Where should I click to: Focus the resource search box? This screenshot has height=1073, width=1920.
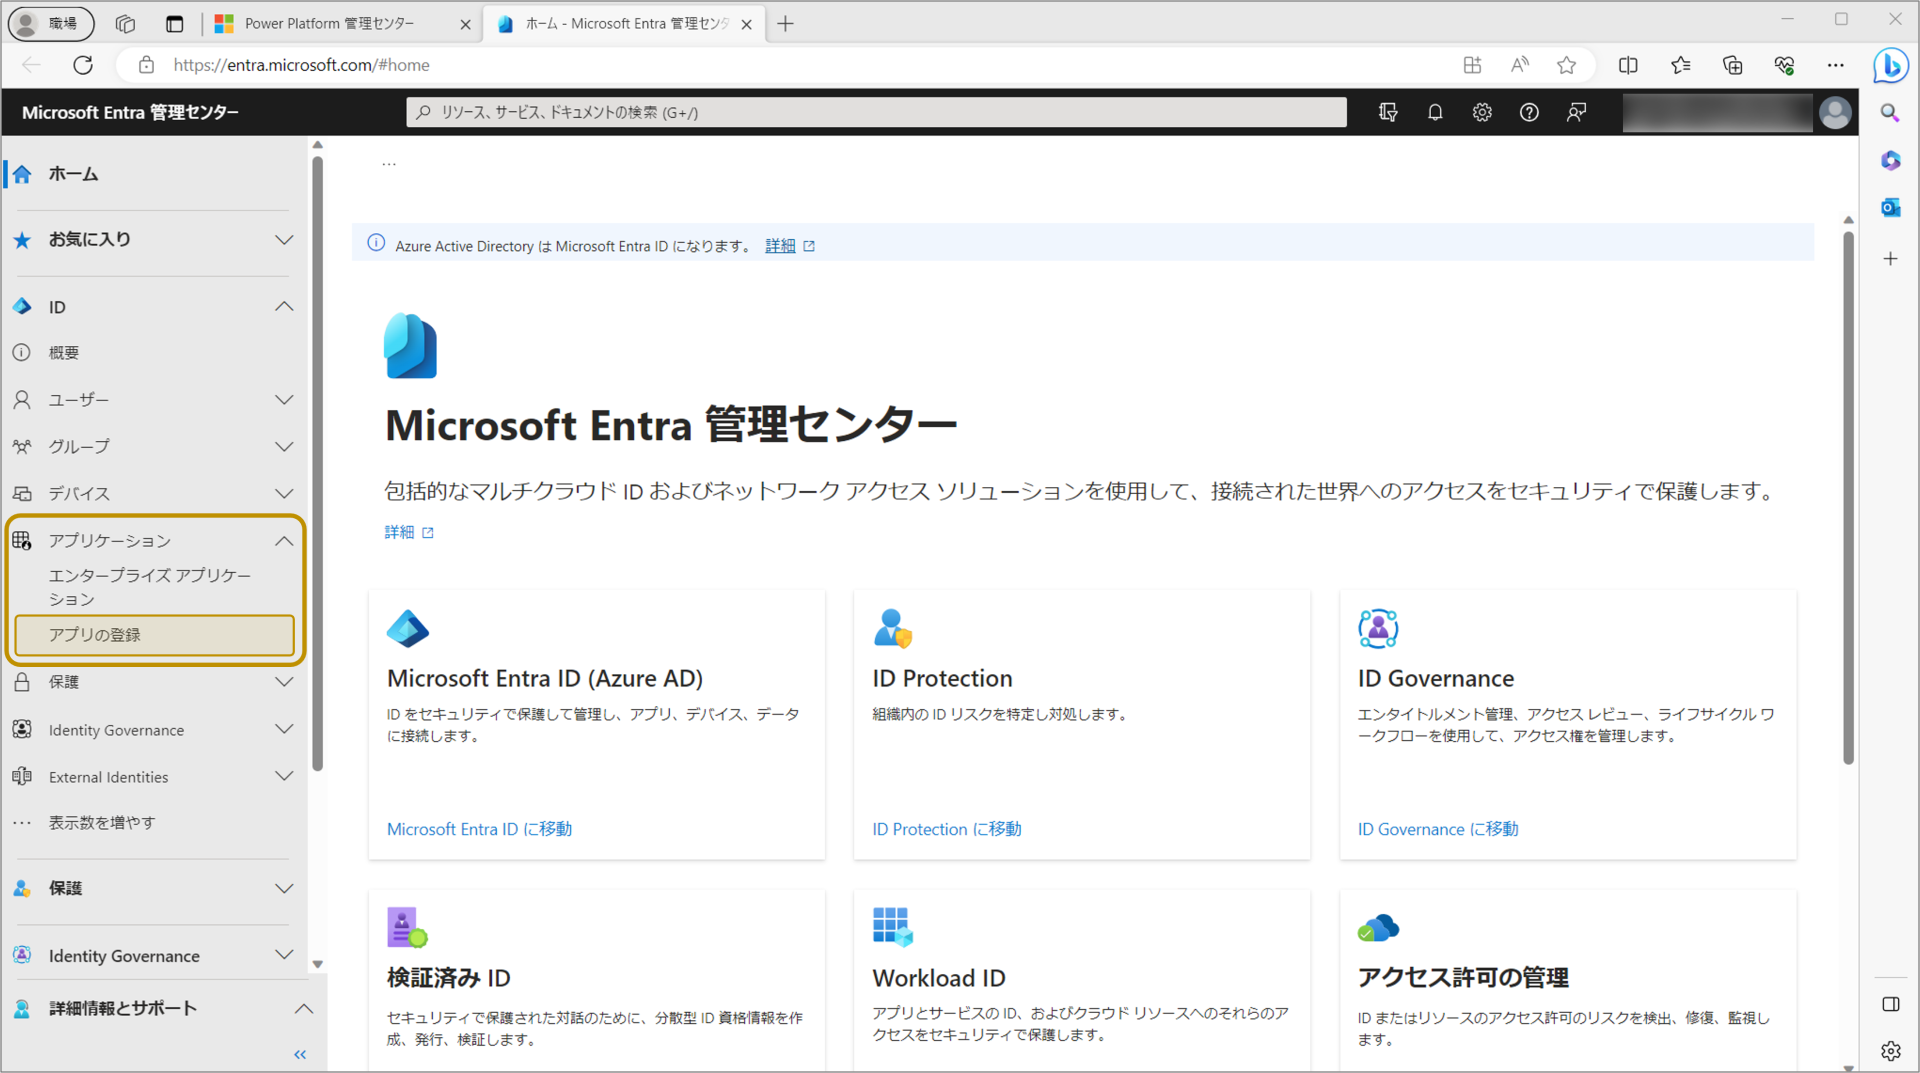876,113
